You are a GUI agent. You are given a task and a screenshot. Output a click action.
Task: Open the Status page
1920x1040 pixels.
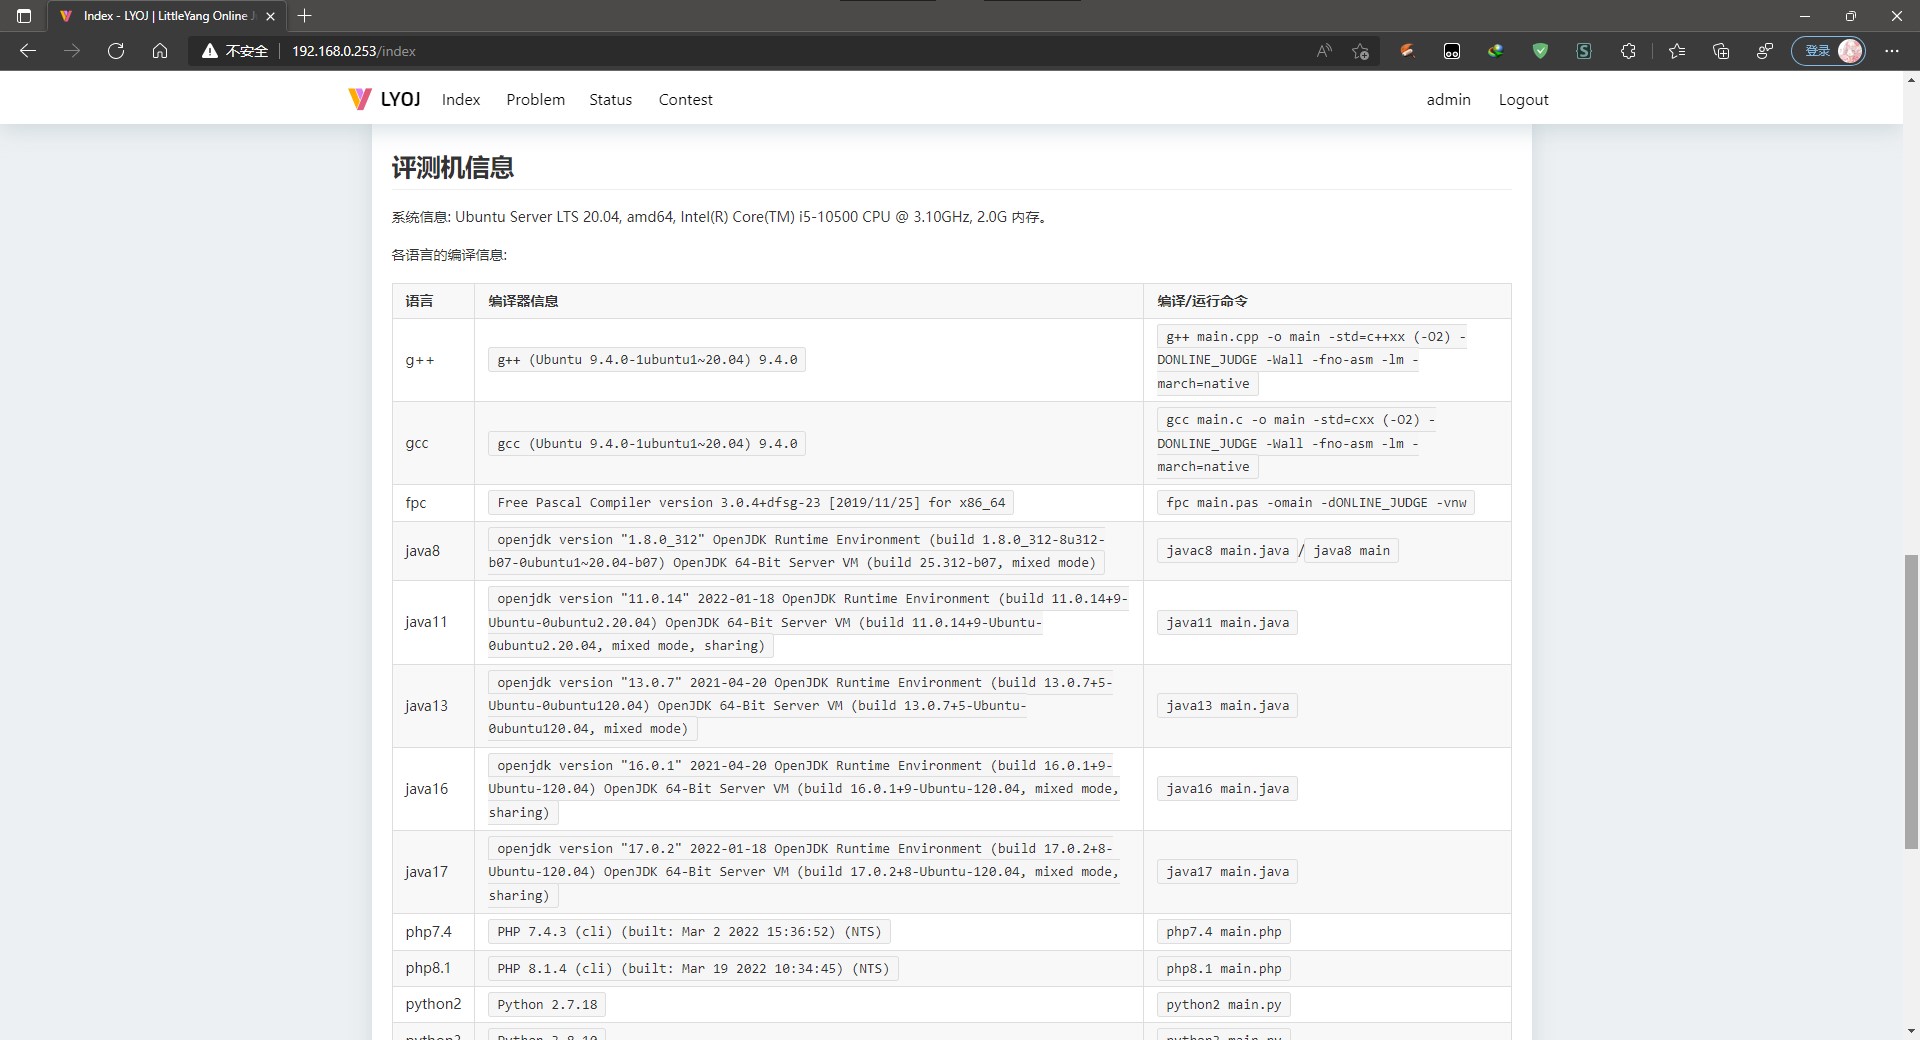coord(610,99)
